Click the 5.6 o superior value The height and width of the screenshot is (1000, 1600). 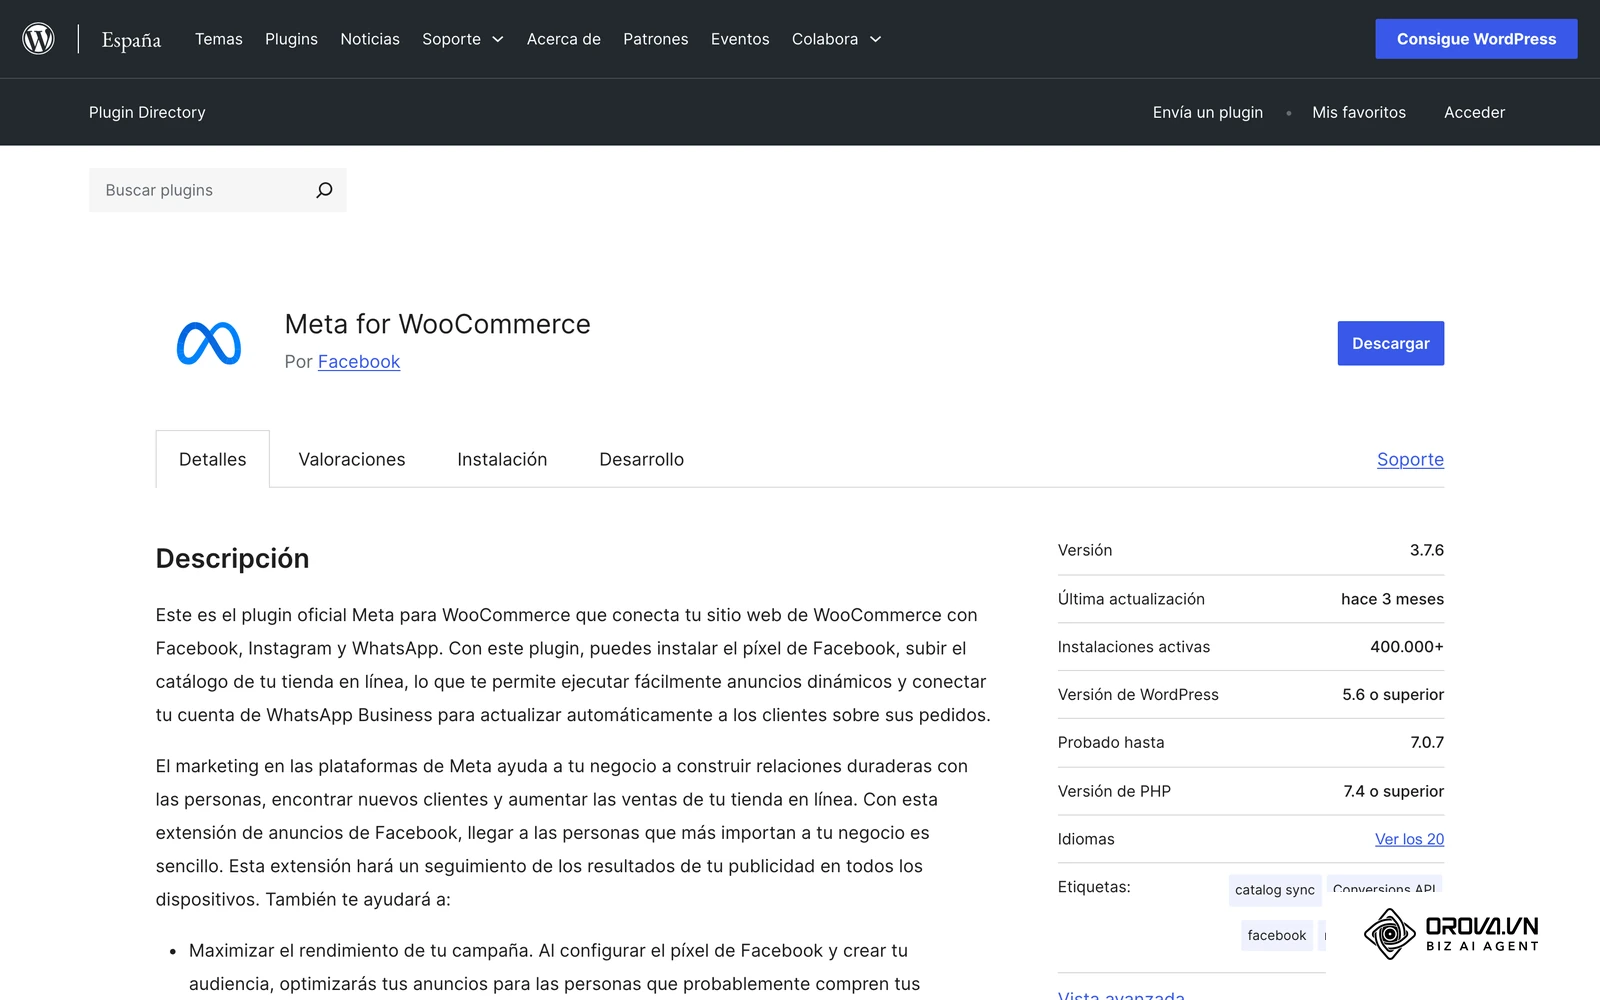(1393, 694)
